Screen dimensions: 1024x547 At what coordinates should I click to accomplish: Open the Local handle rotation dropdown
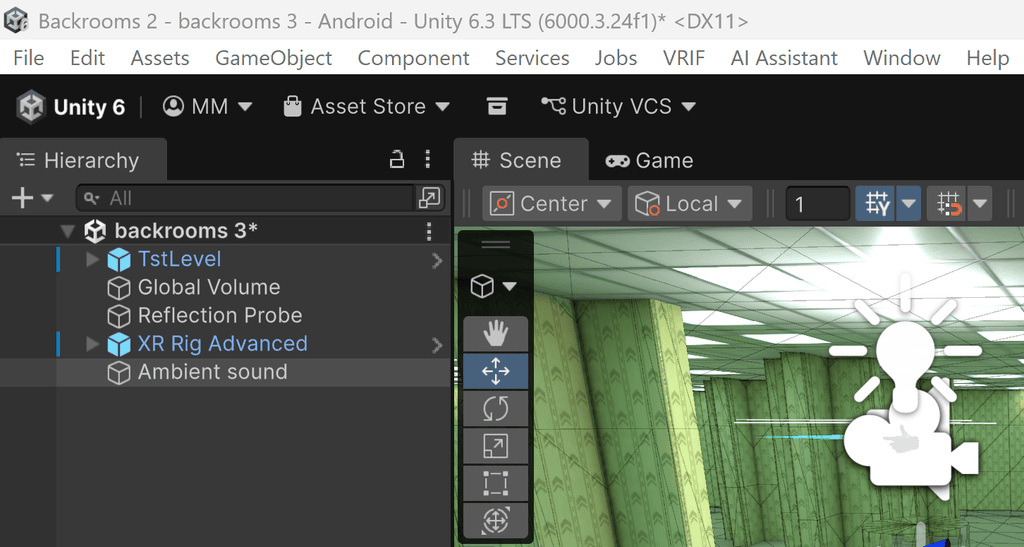click(690, 204)
